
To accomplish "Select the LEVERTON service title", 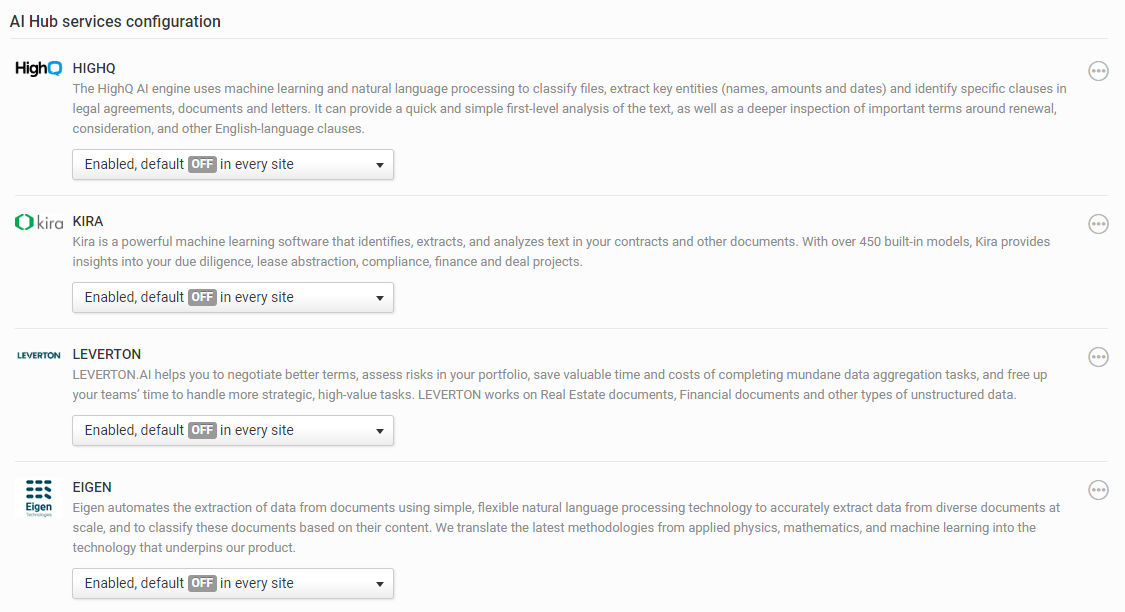I will 107,354.
